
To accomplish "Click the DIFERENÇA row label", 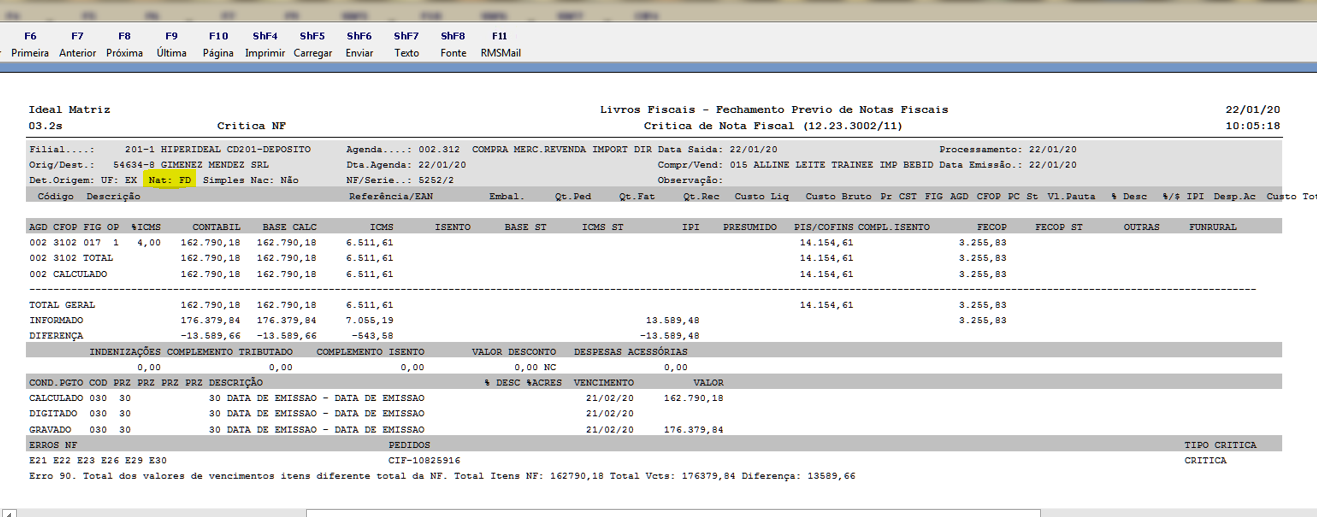I will coord(56,336).
